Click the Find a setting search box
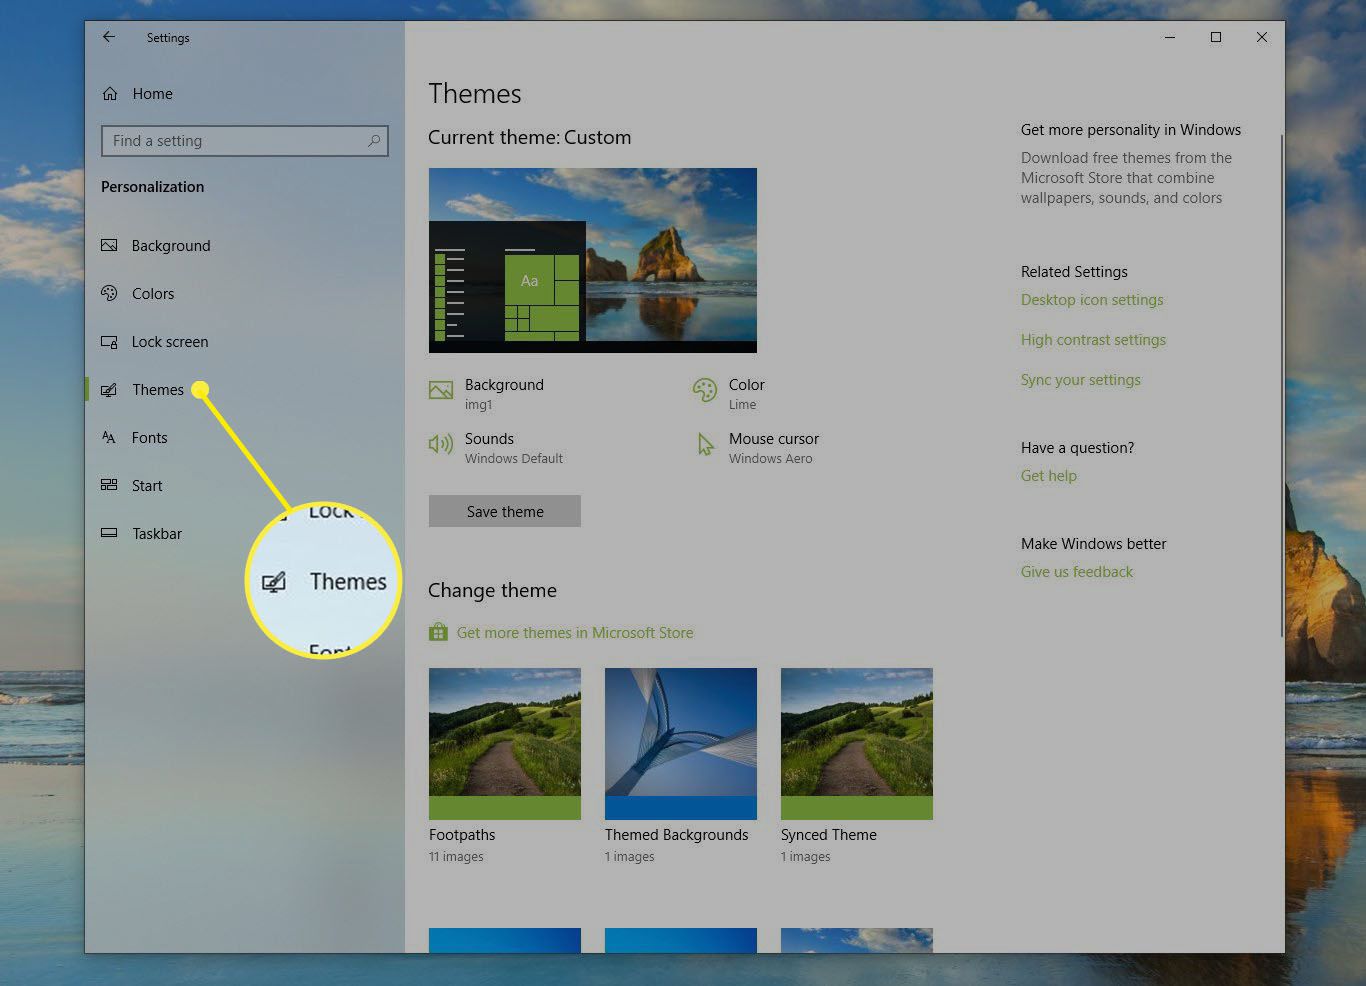 (245, 141)
